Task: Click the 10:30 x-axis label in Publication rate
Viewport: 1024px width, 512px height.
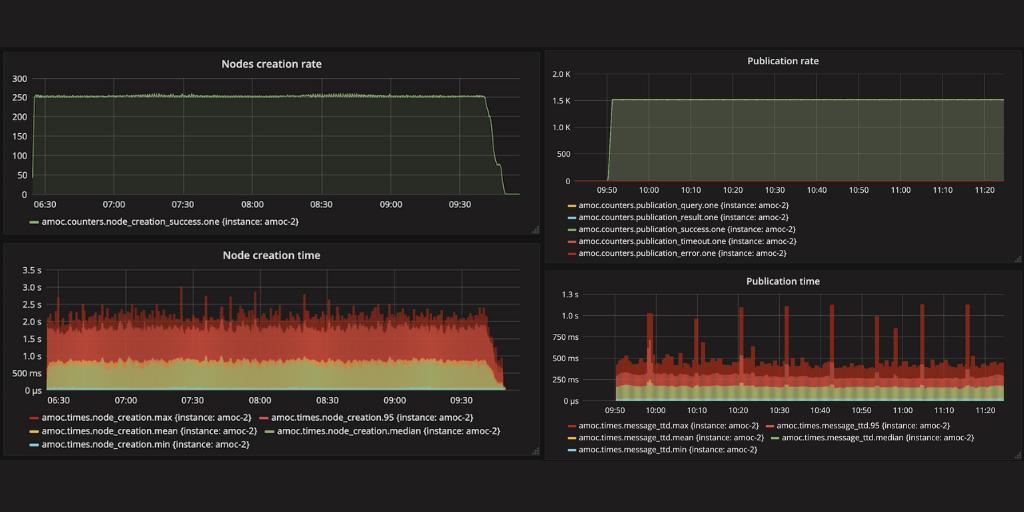Action: 775,190
